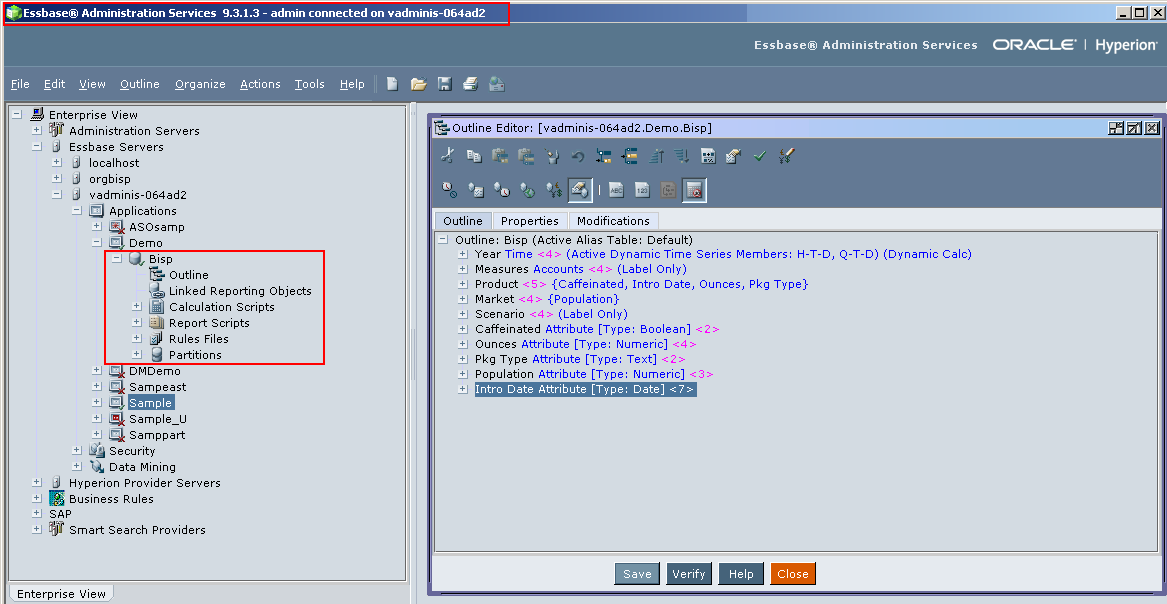Click the Help button in the Outline Editor
Image resolution: width=1167 pixels, height=604 pixels.
coord(740,573)
